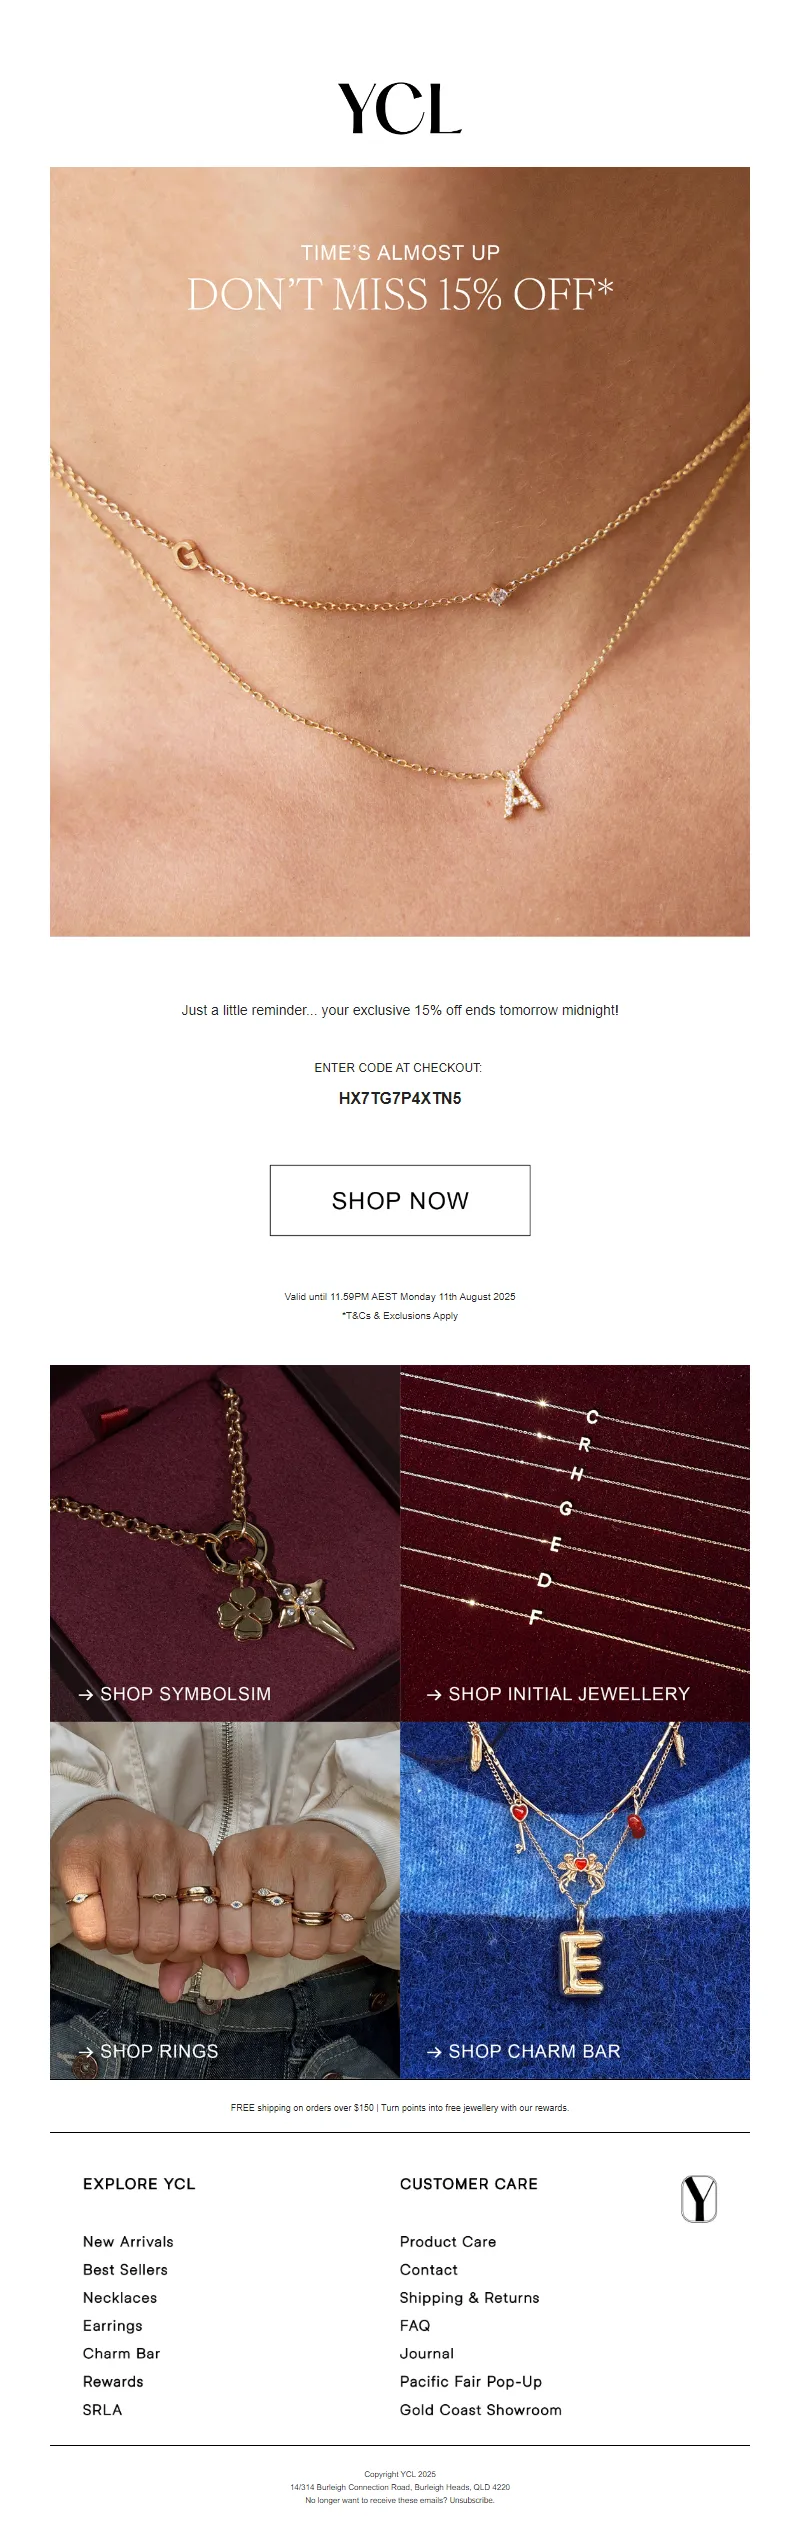Viewport: 800px width, 2548px height.
Task: Click the SRLA link
Action: pos(102,2409)
